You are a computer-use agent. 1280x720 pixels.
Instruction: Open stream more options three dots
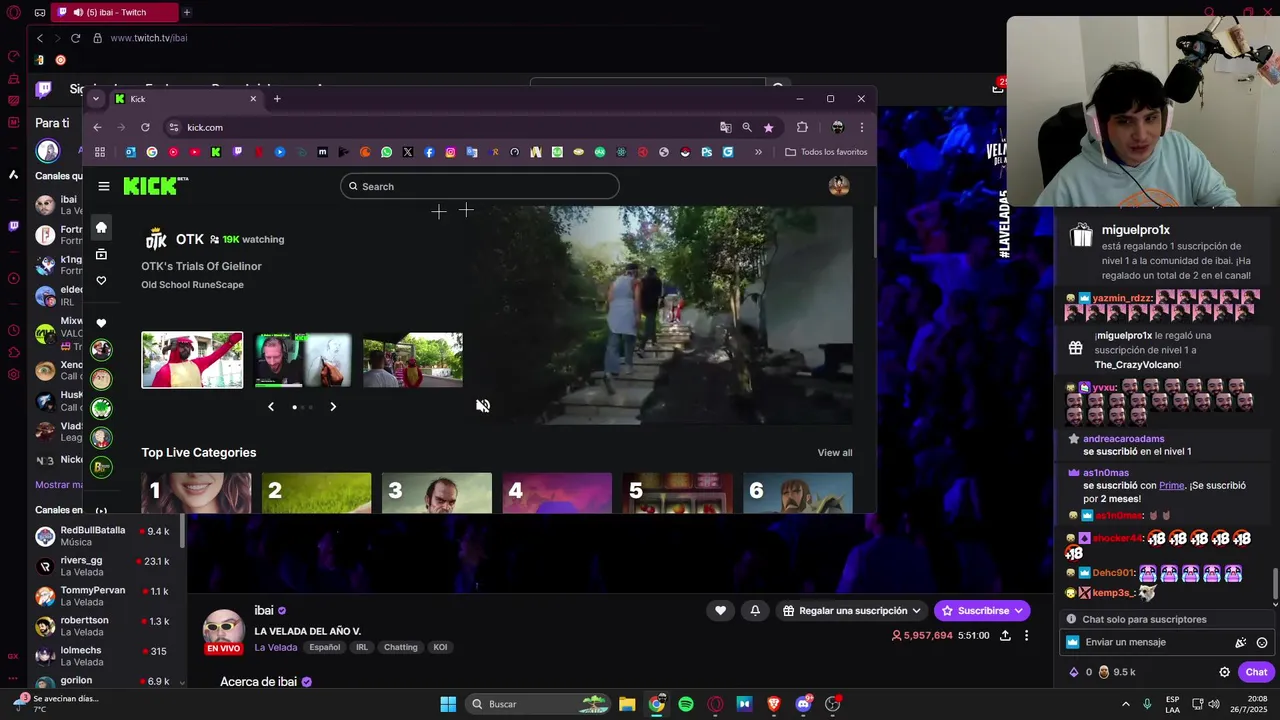click(x=1026, y=635)
